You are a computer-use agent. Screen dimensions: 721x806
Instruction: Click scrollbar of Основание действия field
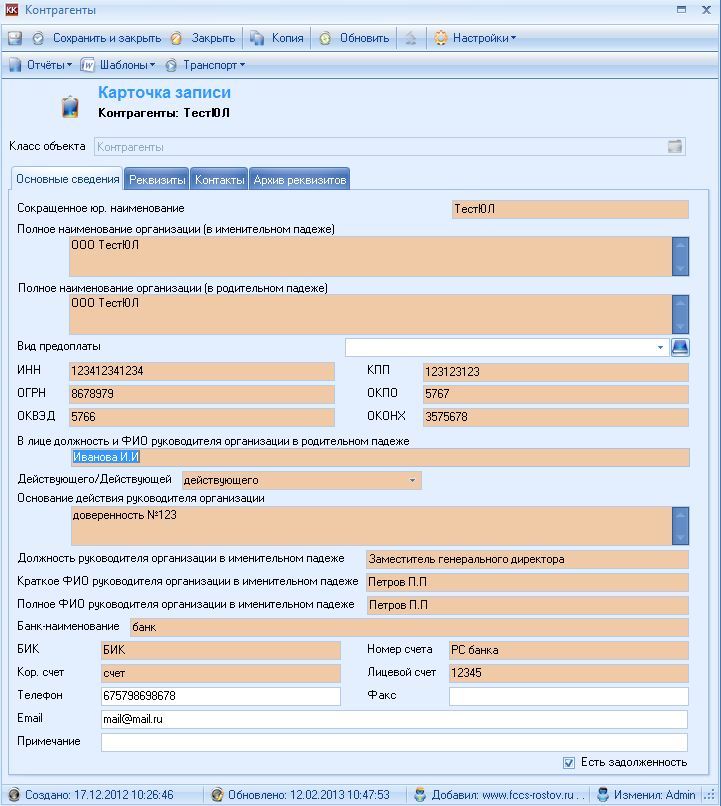(x=680, y=526)
